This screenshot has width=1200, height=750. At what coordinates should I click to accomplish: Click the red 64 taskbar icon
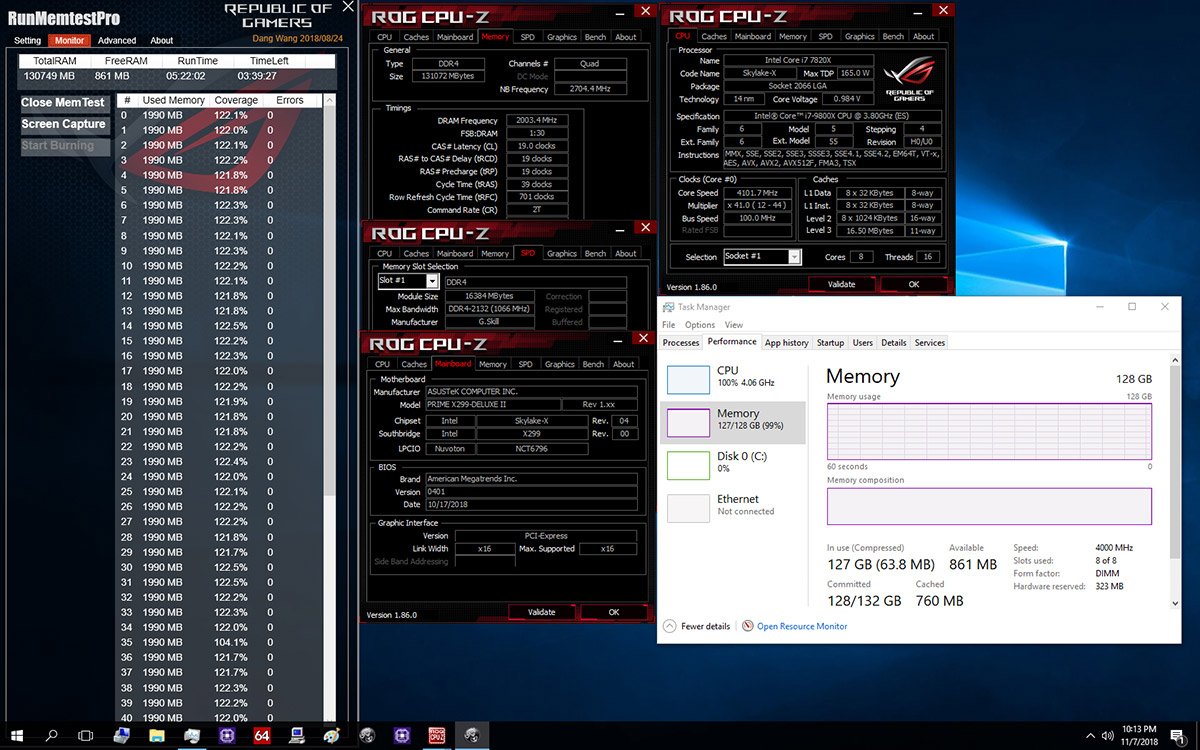click(x=262, y=735)
